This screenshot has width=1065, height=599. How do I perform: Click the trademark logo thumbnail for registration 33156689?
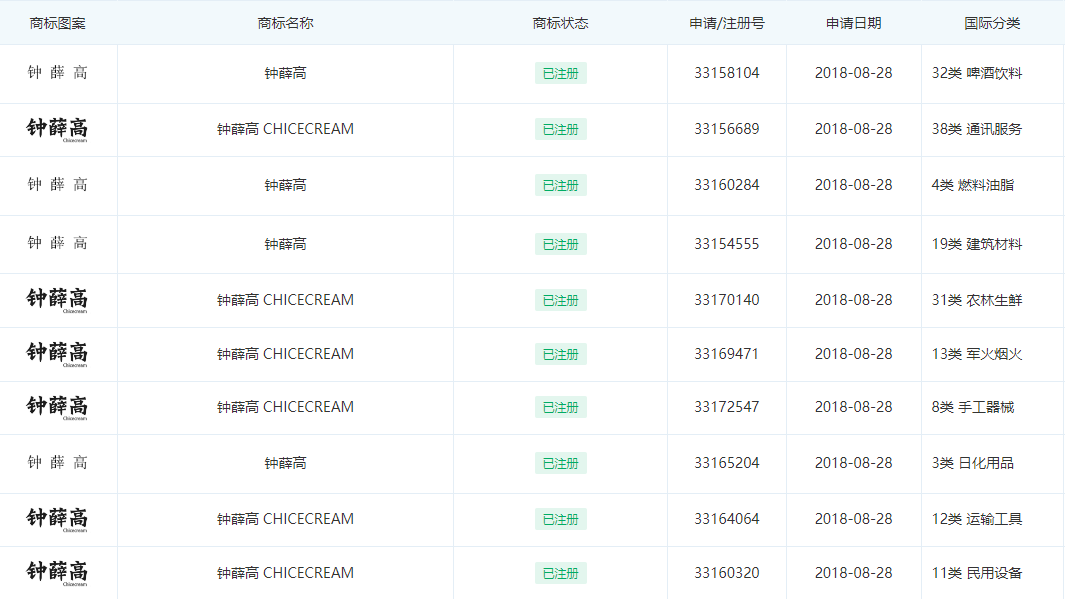(57, 129)
